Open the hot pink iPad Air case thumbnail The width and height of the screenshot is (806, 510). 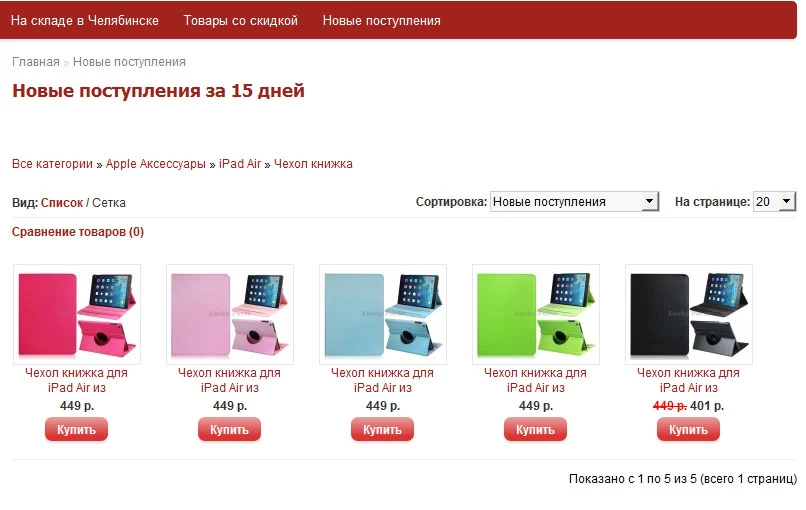pyautogui.click(x=77, y=314)
